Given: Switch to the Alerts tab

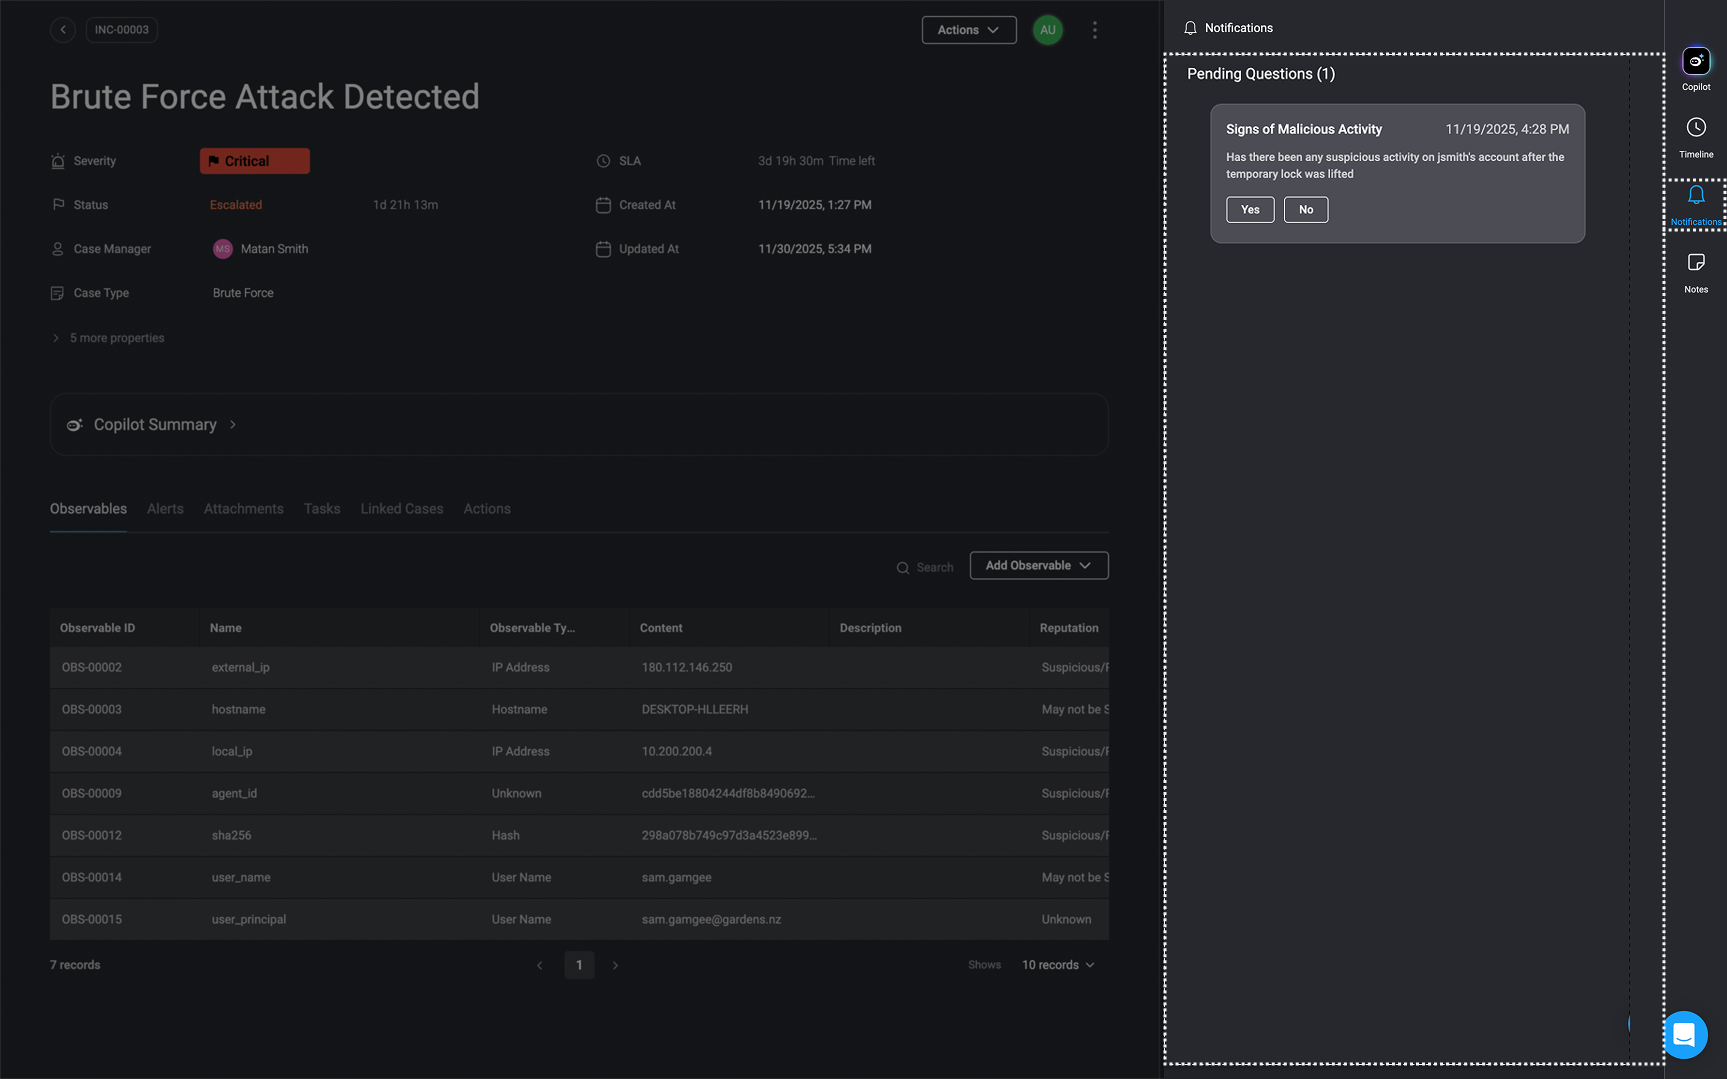Looking at the screenshot, I should coord(165,509).
